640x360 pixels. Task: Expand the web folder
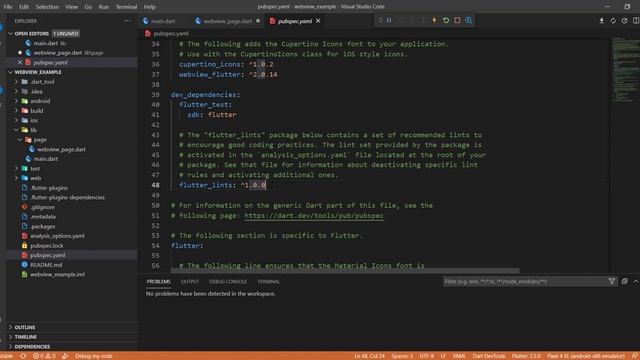[x=36, y=178]
